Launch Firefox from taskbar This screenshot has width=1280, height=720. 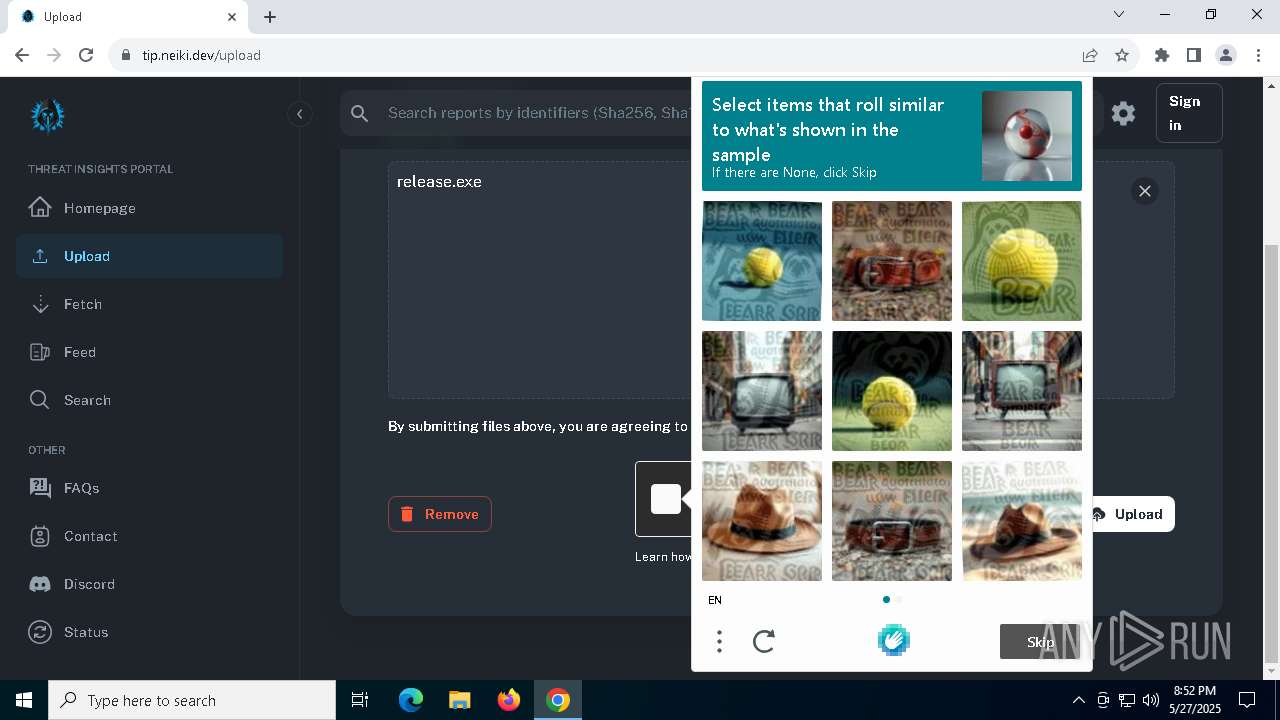[509, 700]
